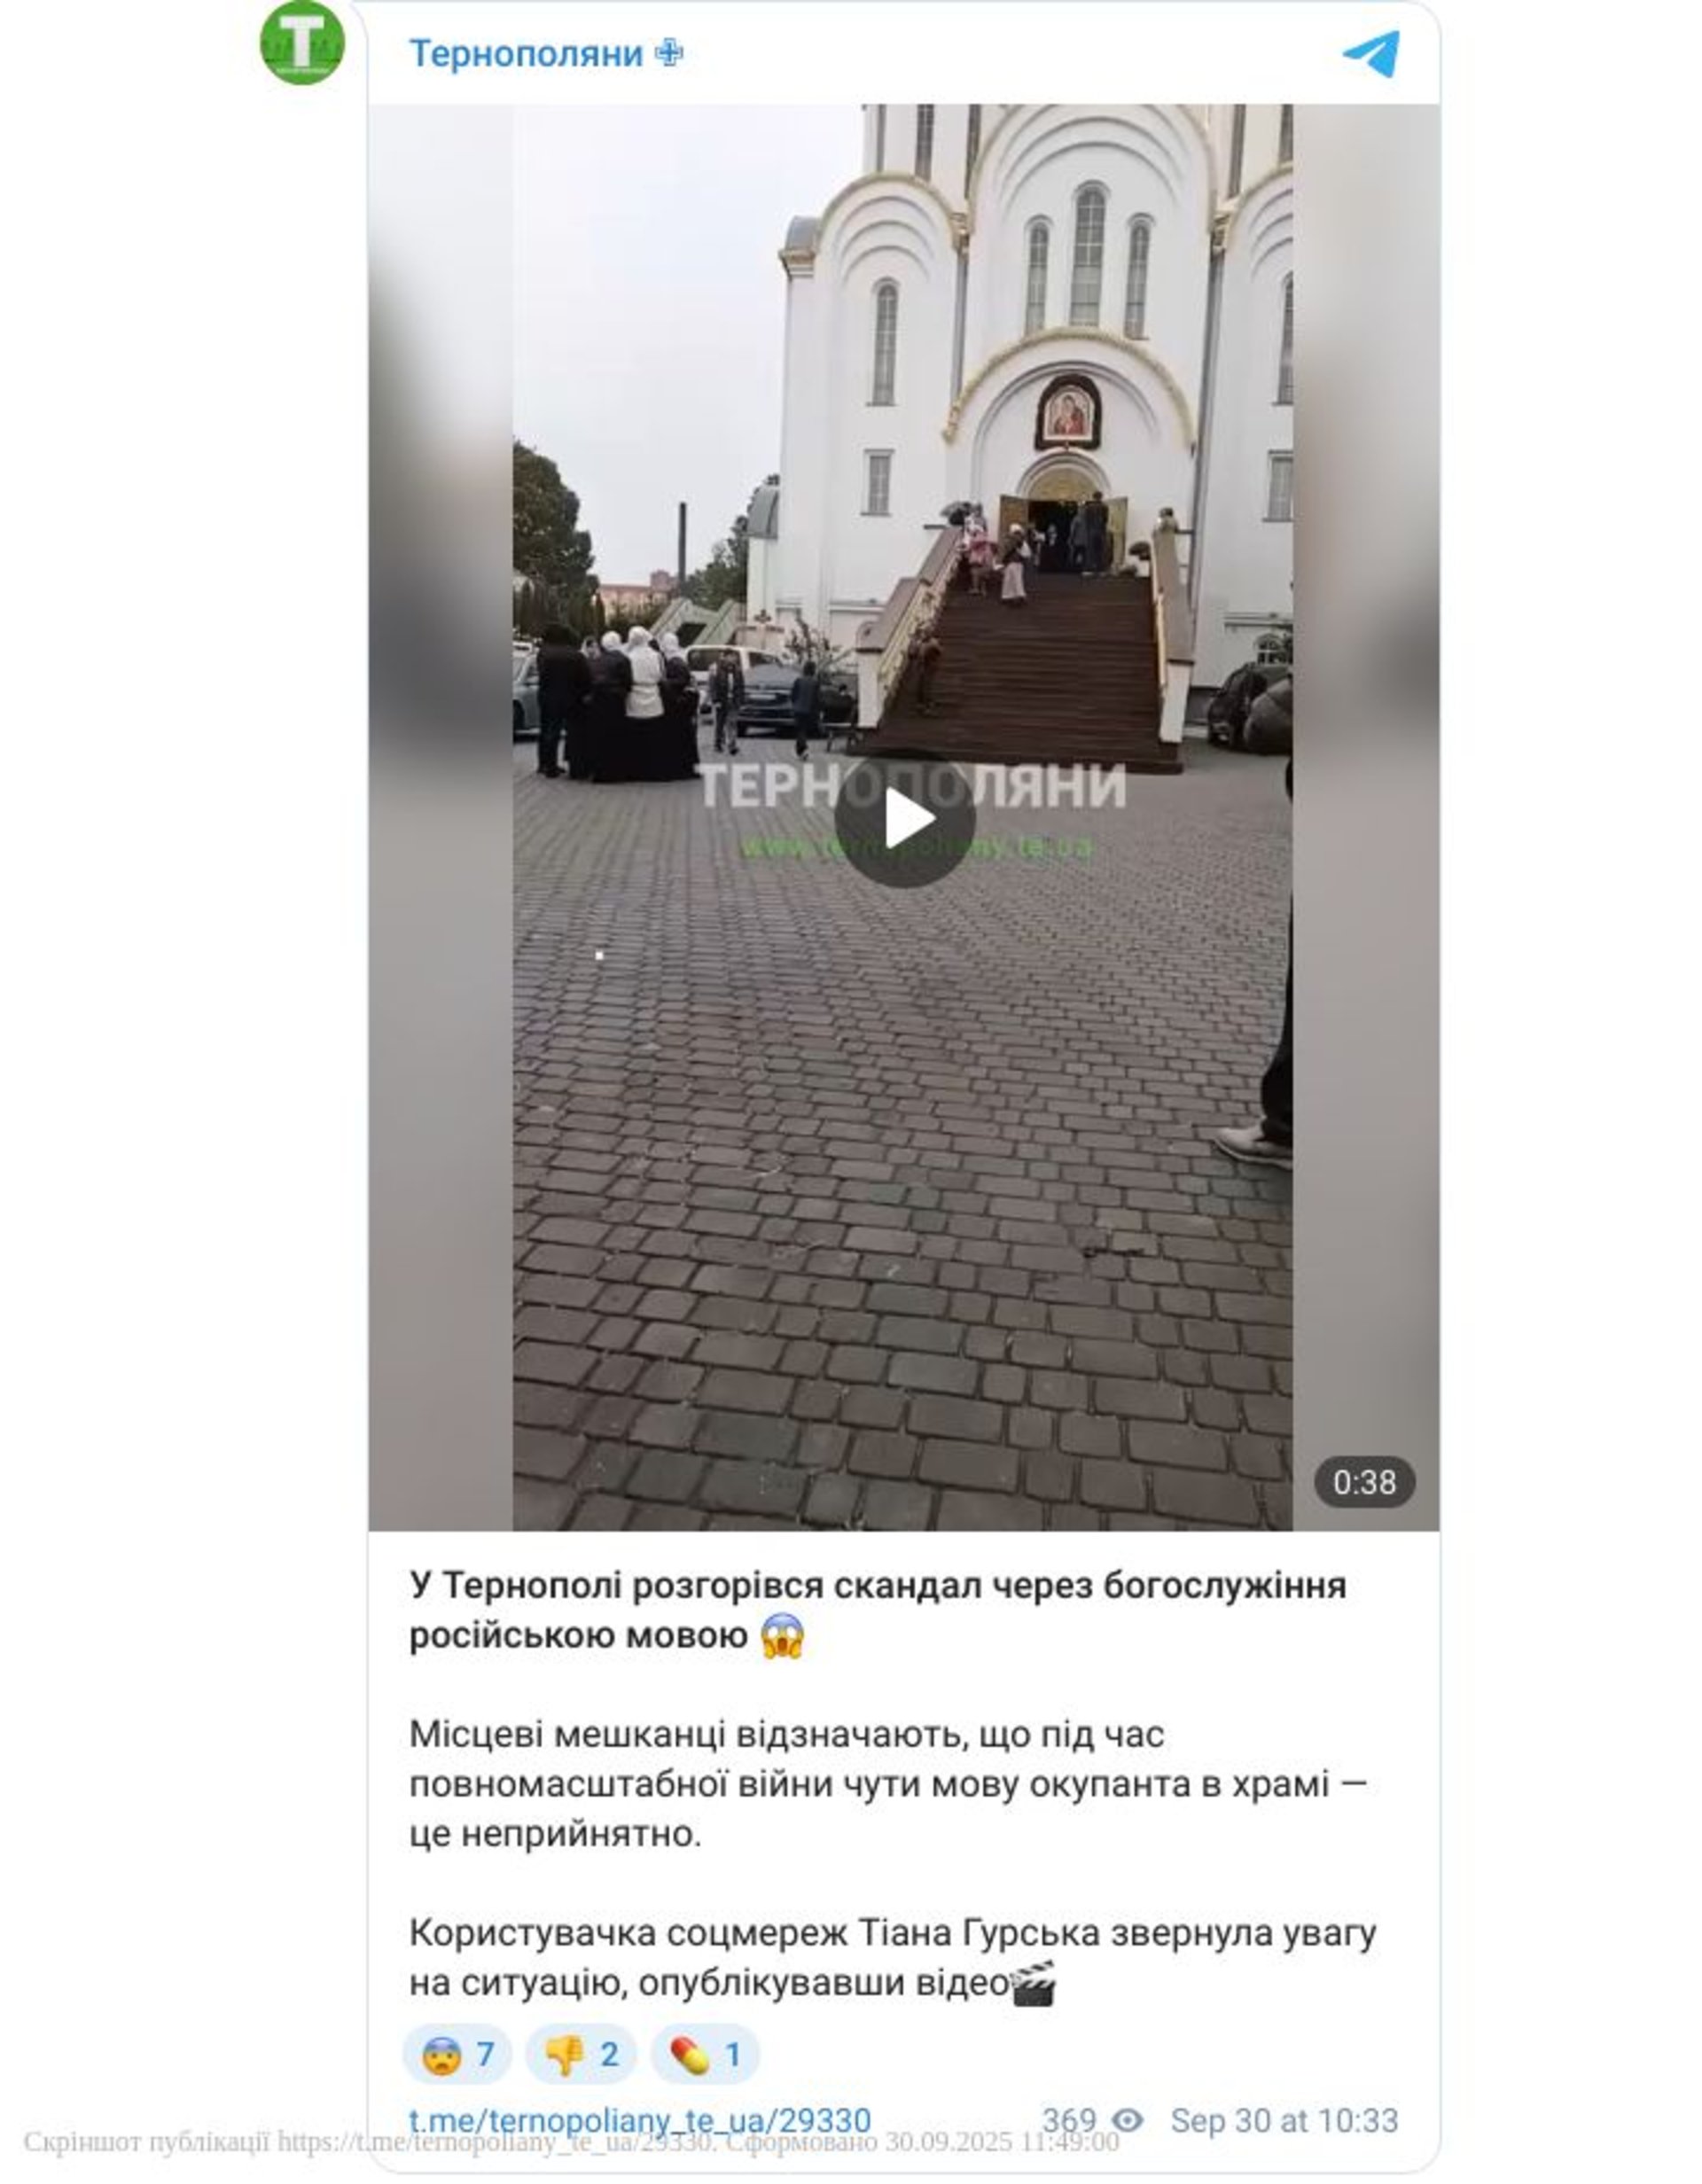Click the 369 views count

[1069, 2121]
